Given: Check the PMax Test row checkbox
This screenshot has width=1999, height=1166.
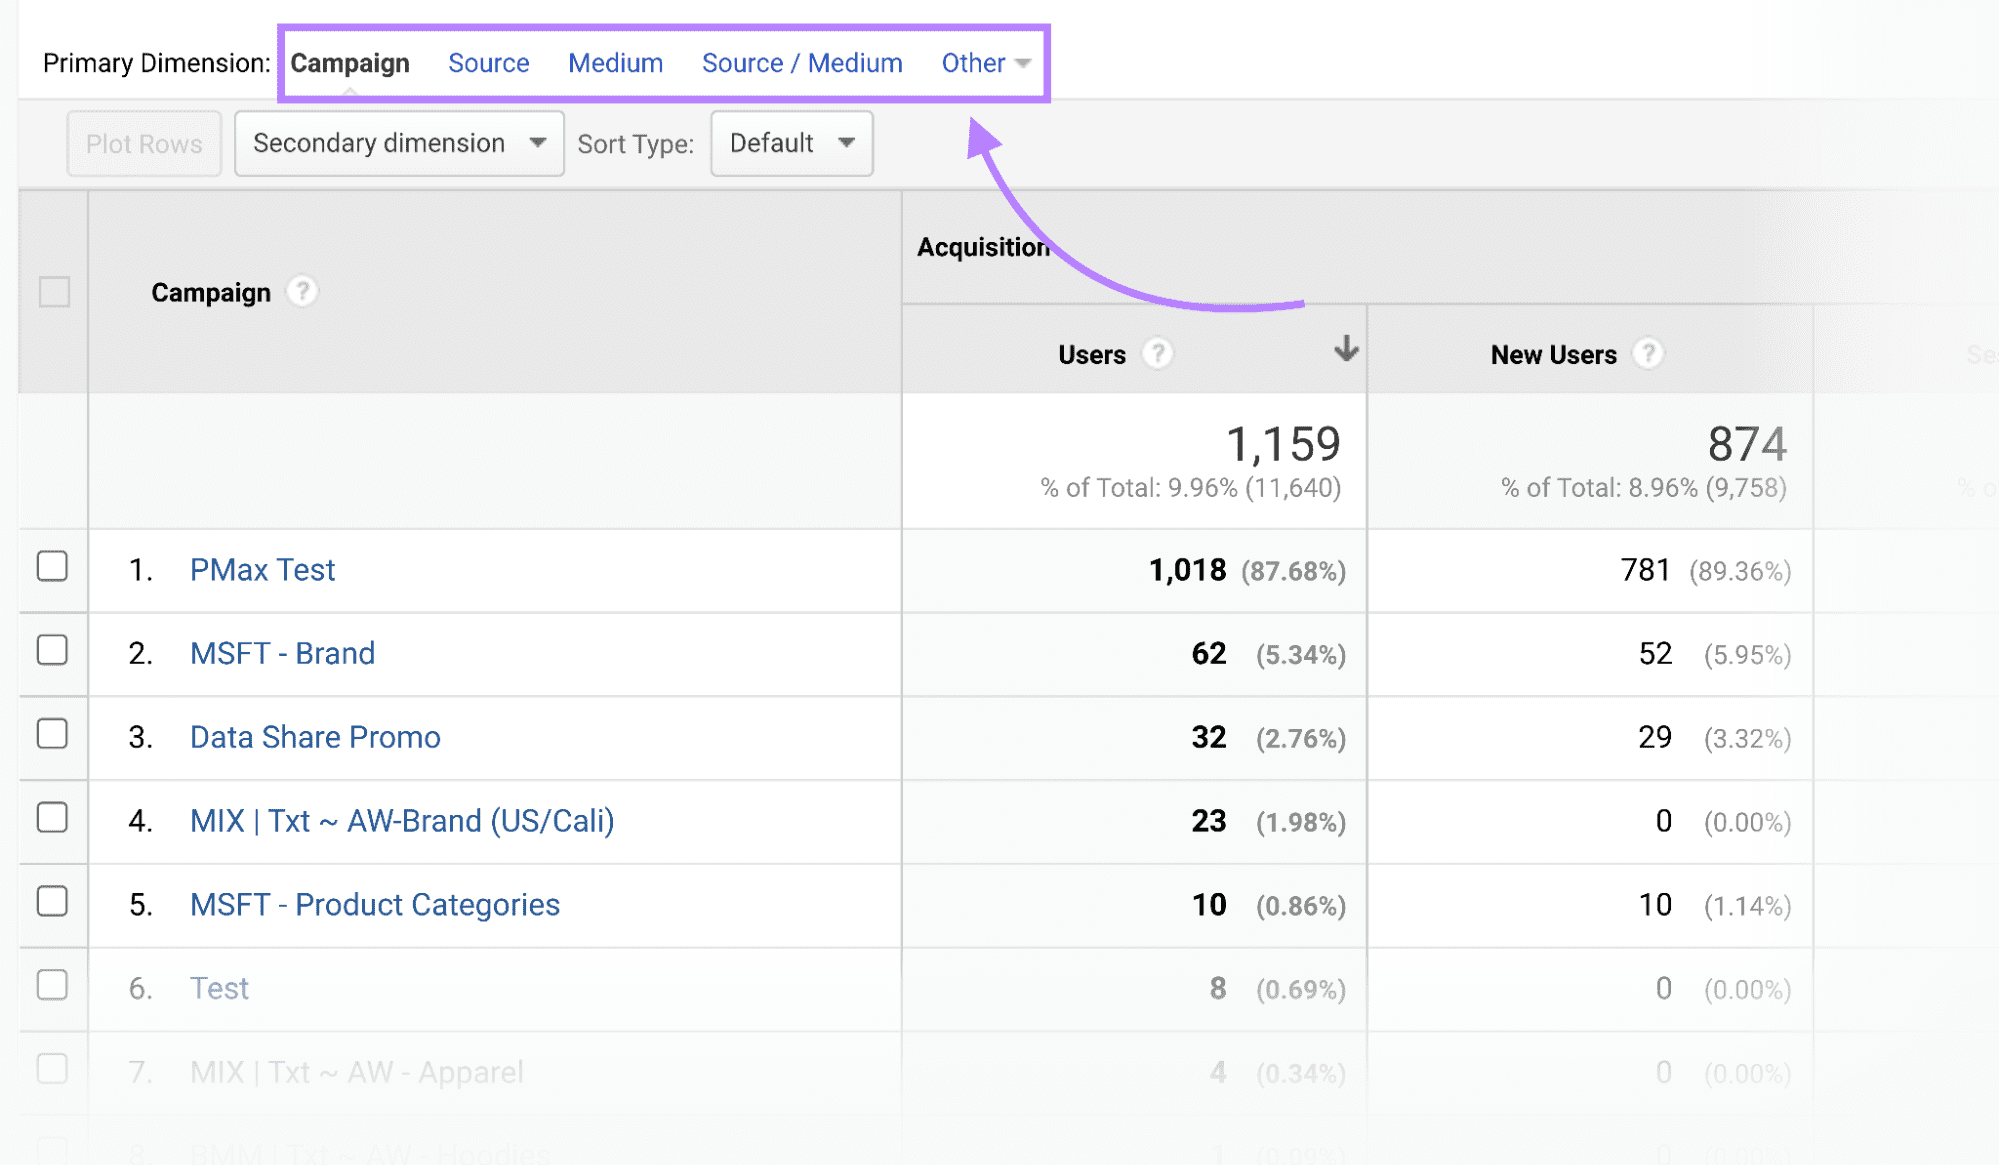Looking at the screenshot, I should click(52, 566).
